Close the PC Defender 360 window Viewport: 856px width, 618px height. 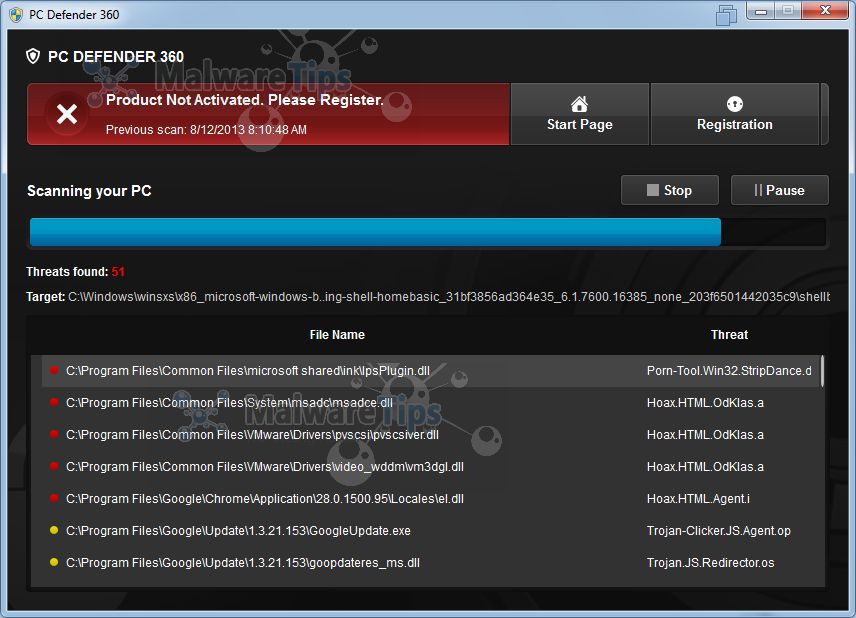pyautogui.click(x=825, y=11)
